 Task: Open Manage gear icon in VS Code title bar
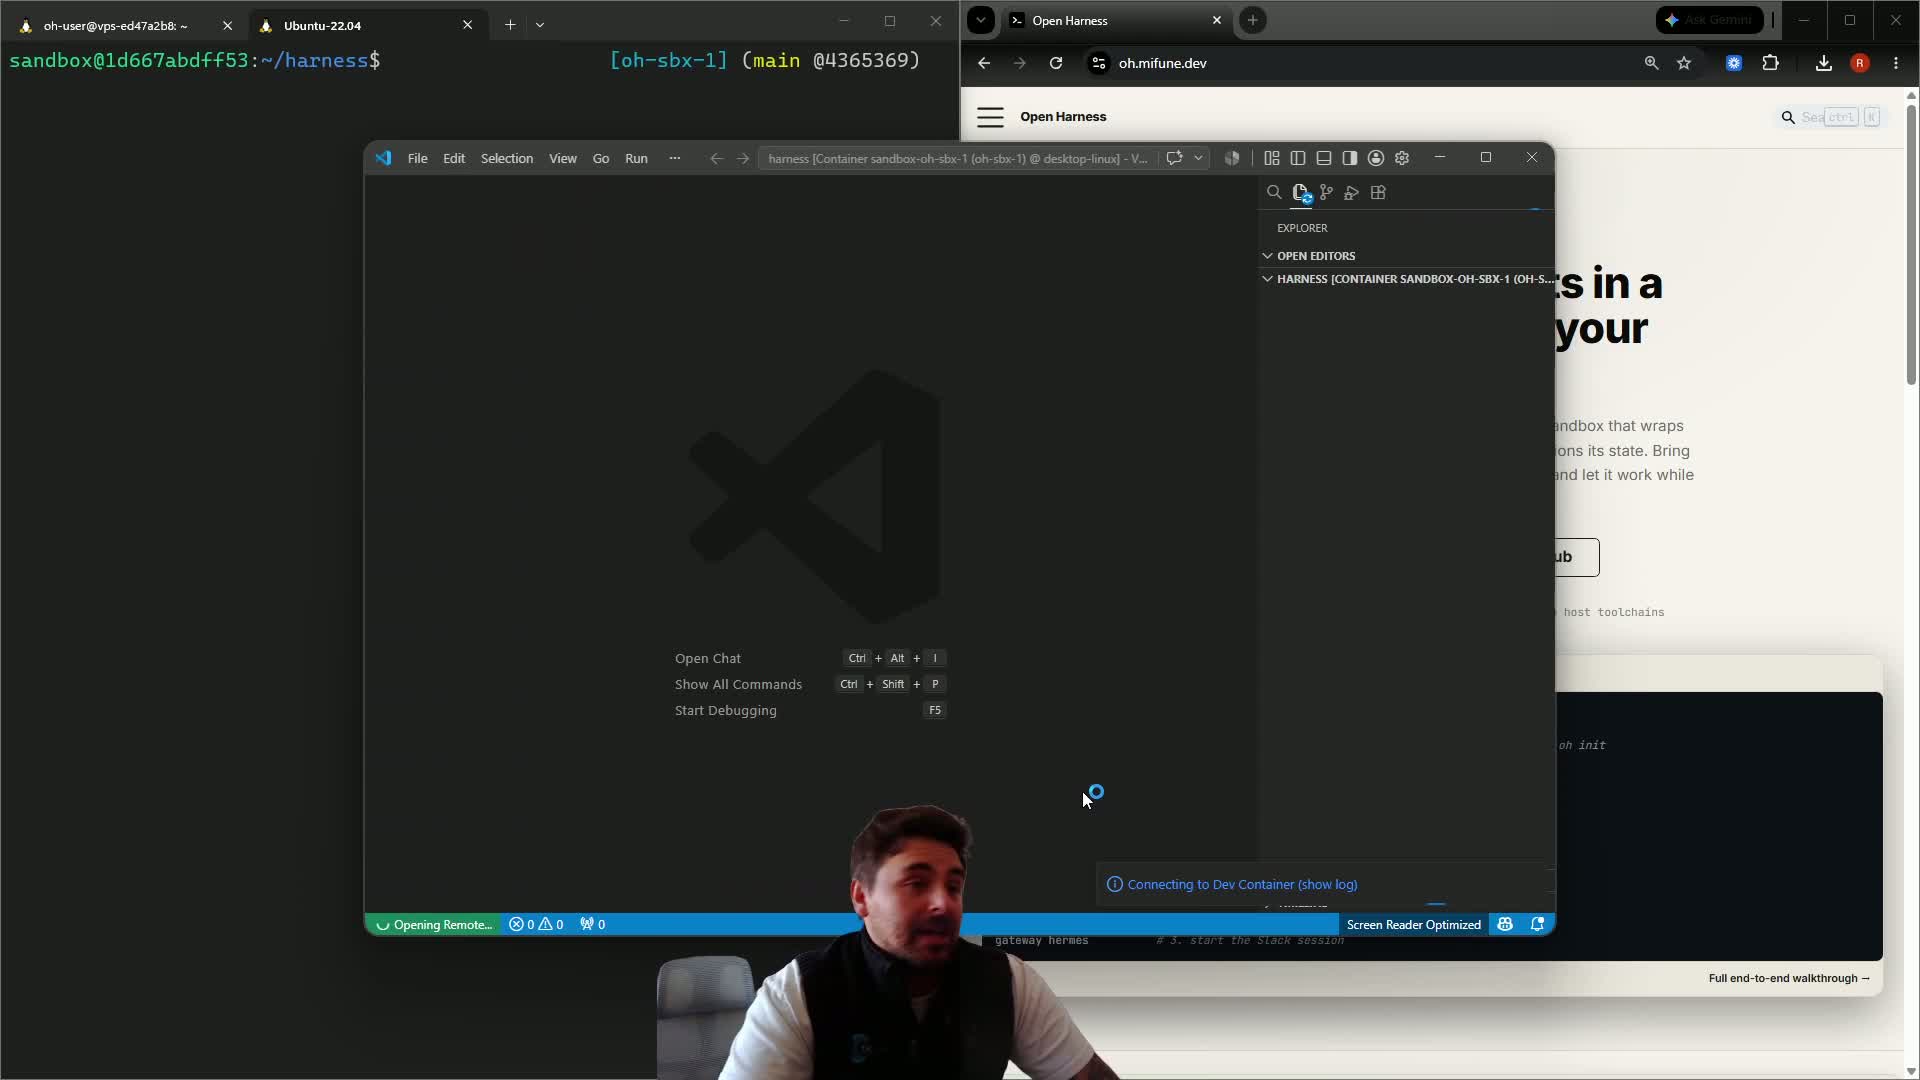[1402, 158]
